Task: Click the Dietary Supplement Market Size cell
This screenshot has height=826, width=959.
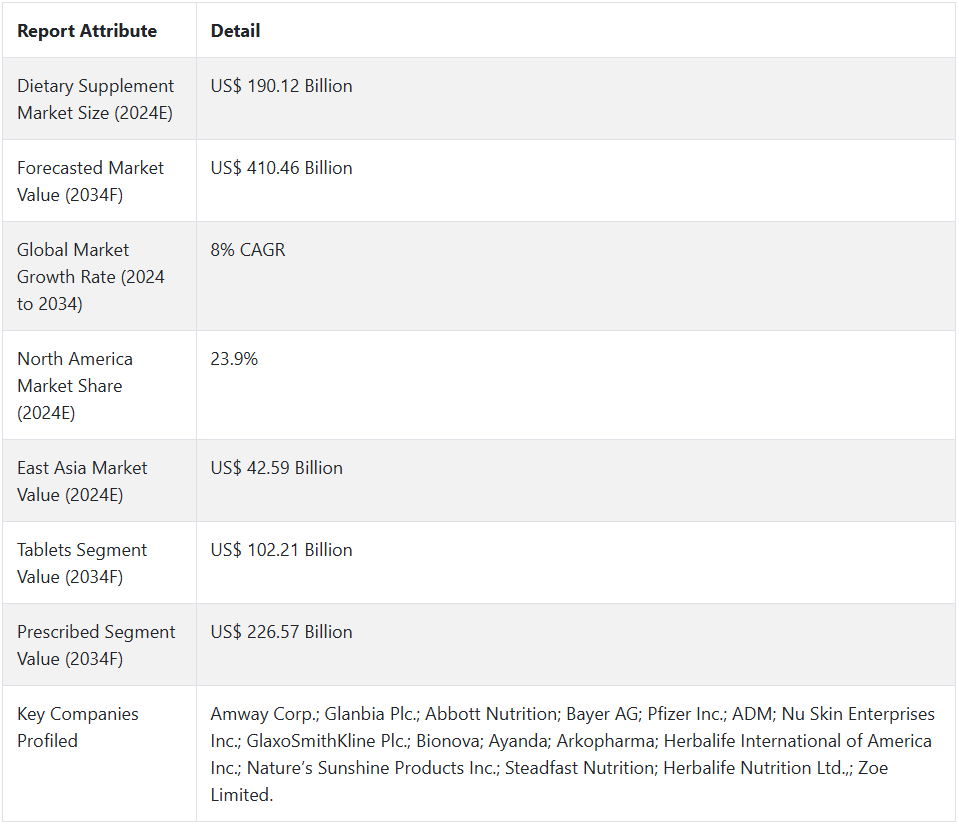Action: pyautogui.click(x=95, y=99)
